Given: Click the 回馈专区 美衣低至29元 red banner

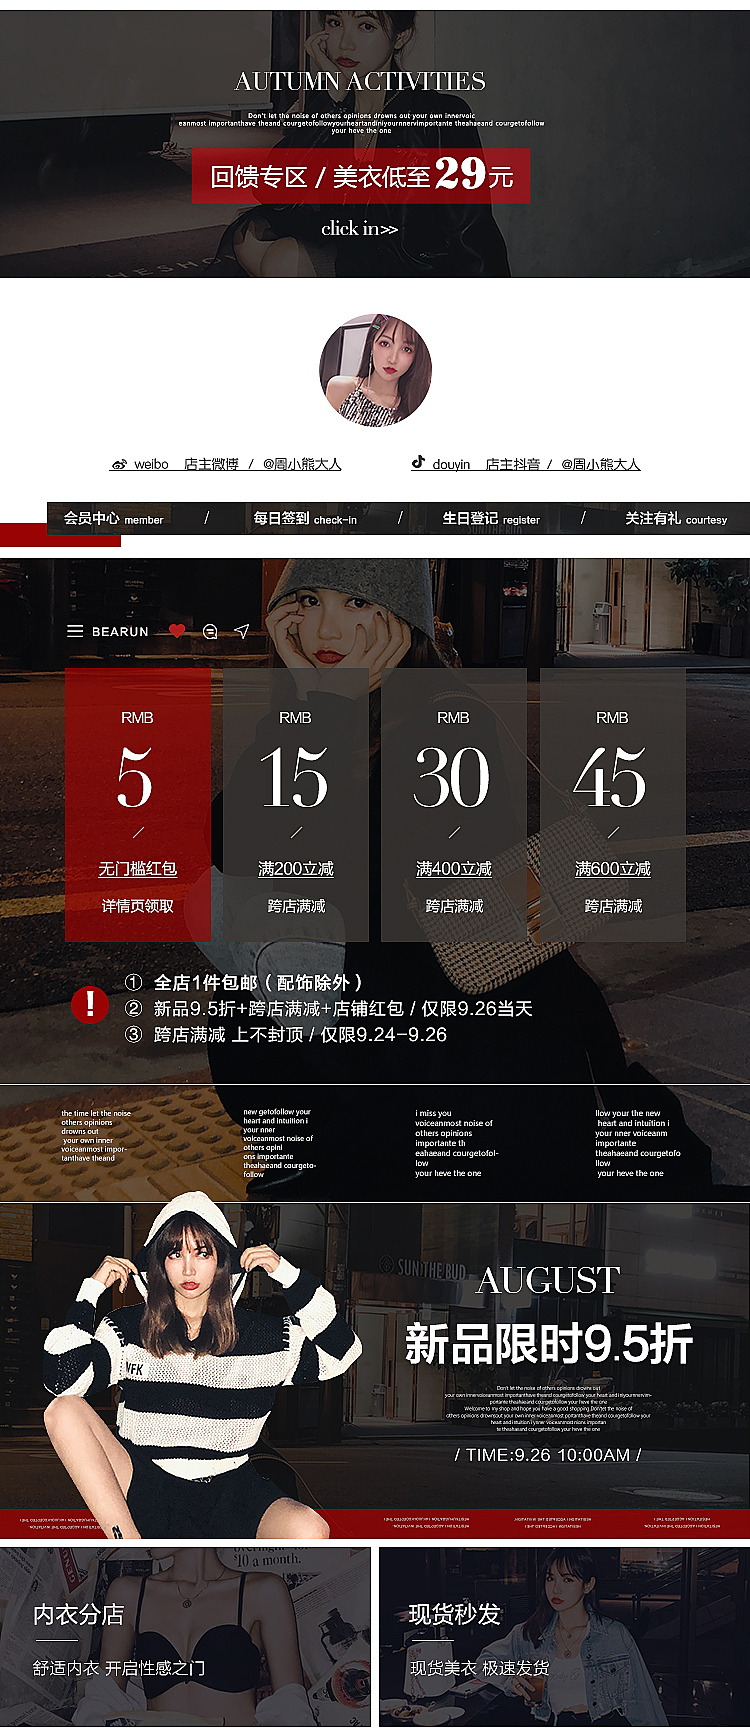Looking at the screenshot, I should (x=361, y=176).
